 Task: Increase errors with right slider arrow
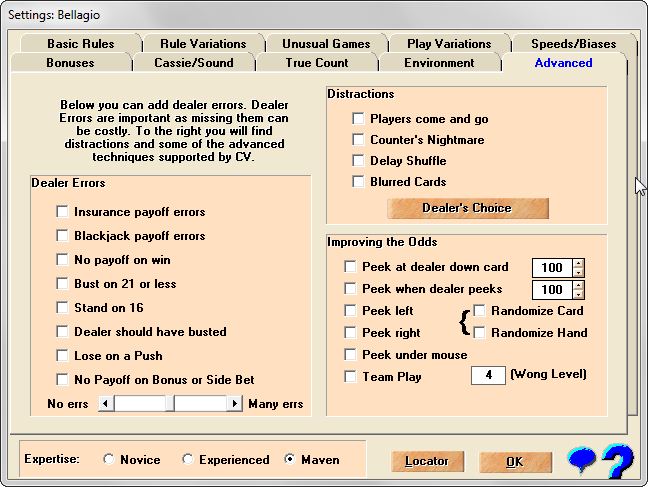[234, 403]
